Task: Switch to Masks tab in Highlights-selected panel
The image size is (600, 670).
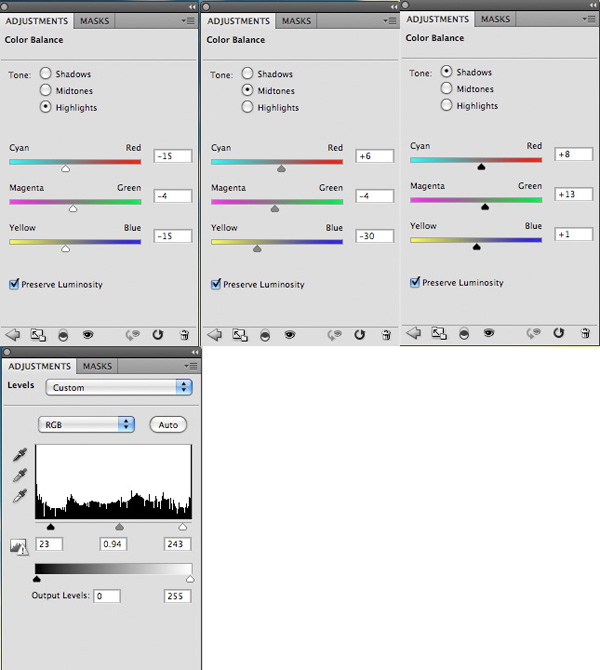Action: [x=94, y=21]
